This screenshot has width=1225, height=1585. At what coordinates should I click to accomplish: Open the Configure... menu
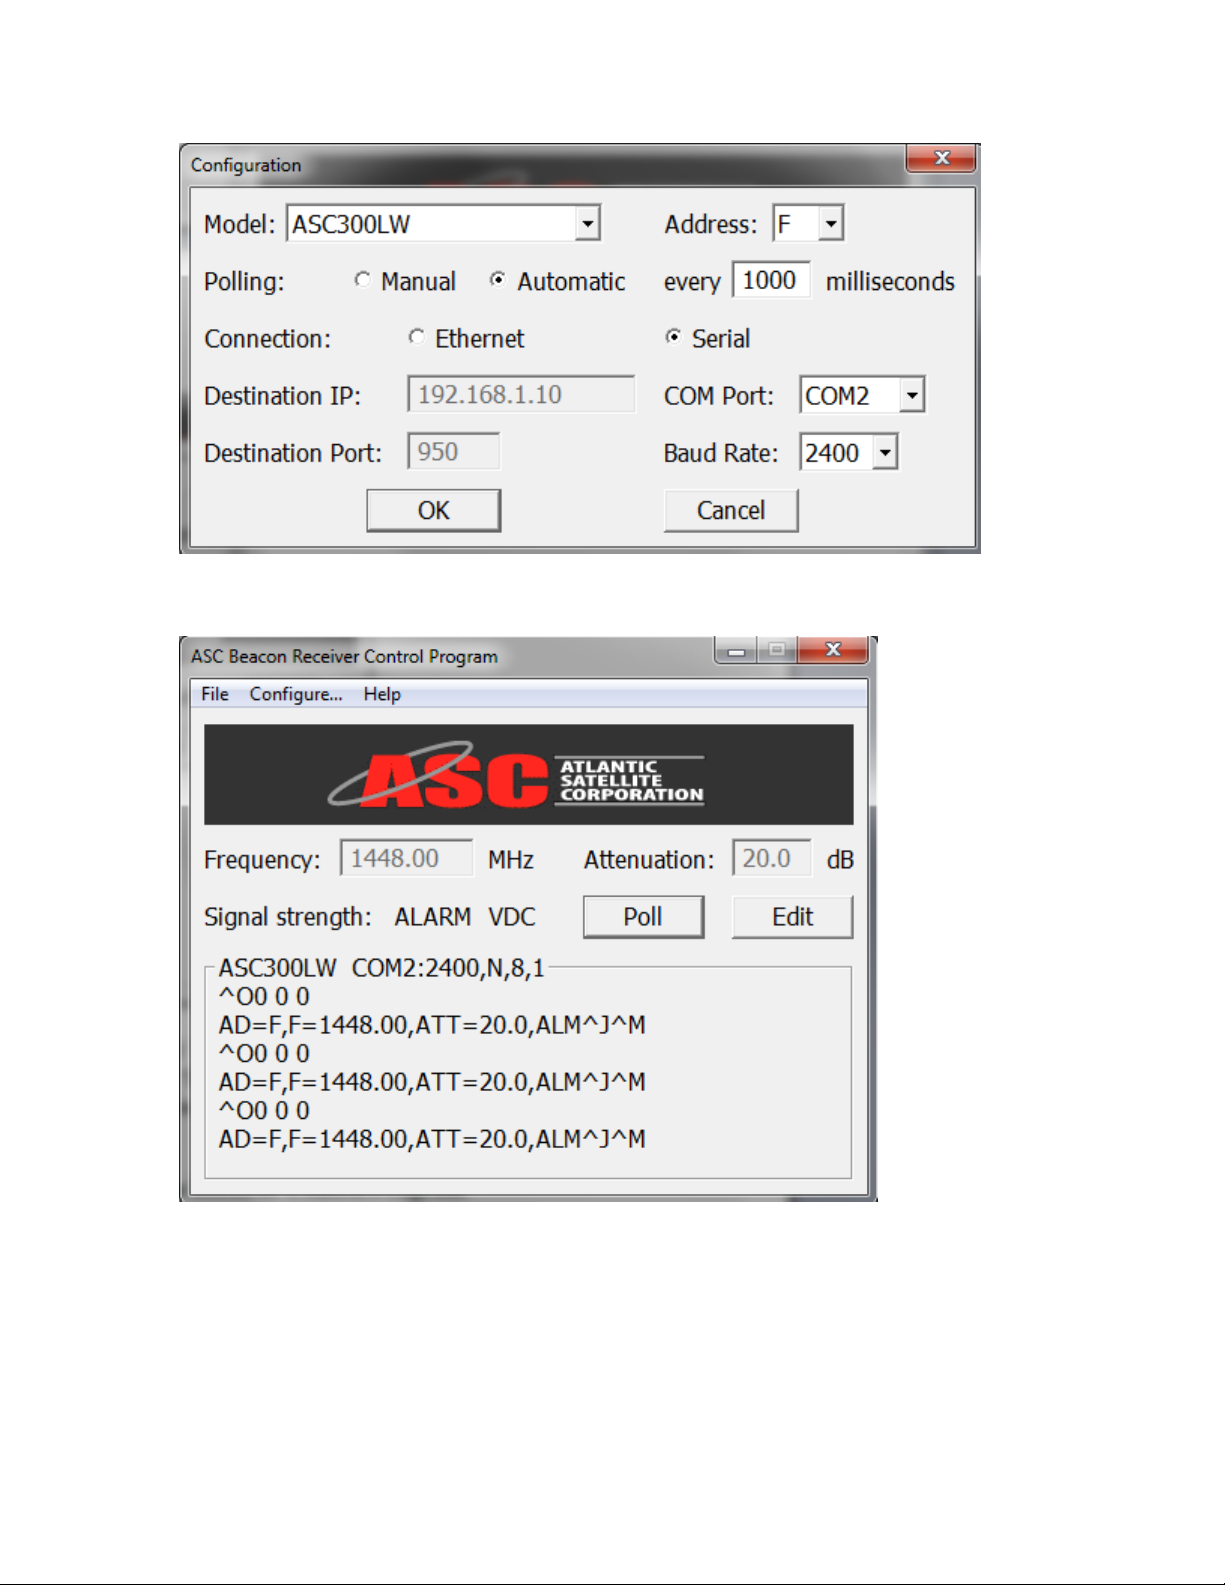point(296,694)
